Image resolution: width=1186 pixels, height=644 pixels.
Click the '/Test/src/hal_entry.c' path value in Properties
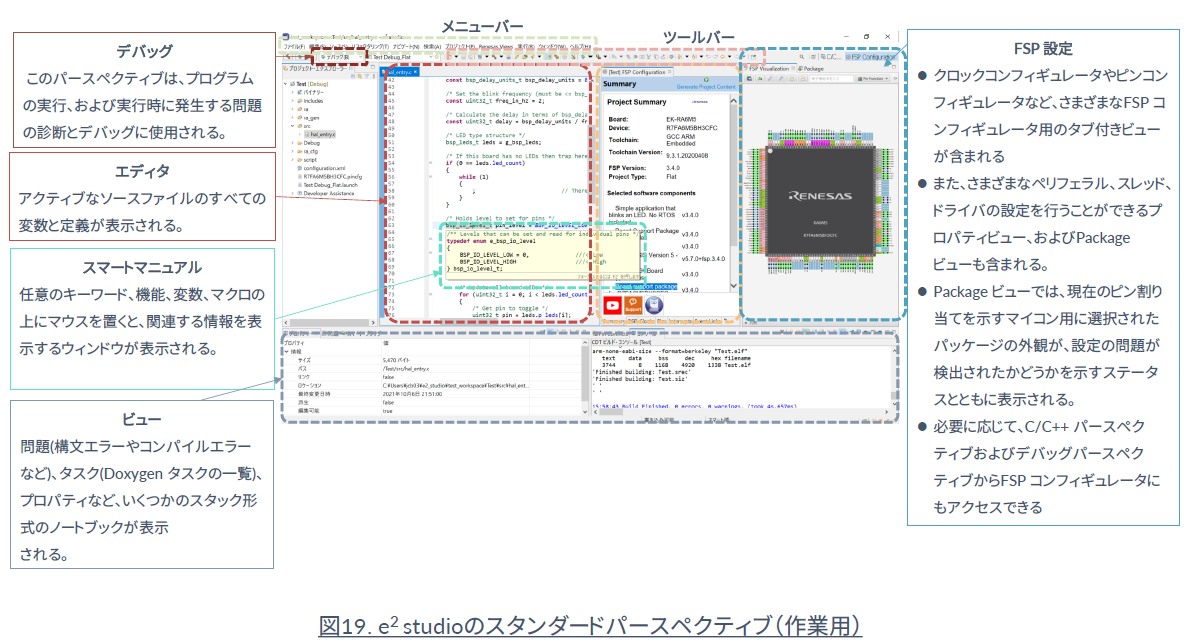point(405,369)
